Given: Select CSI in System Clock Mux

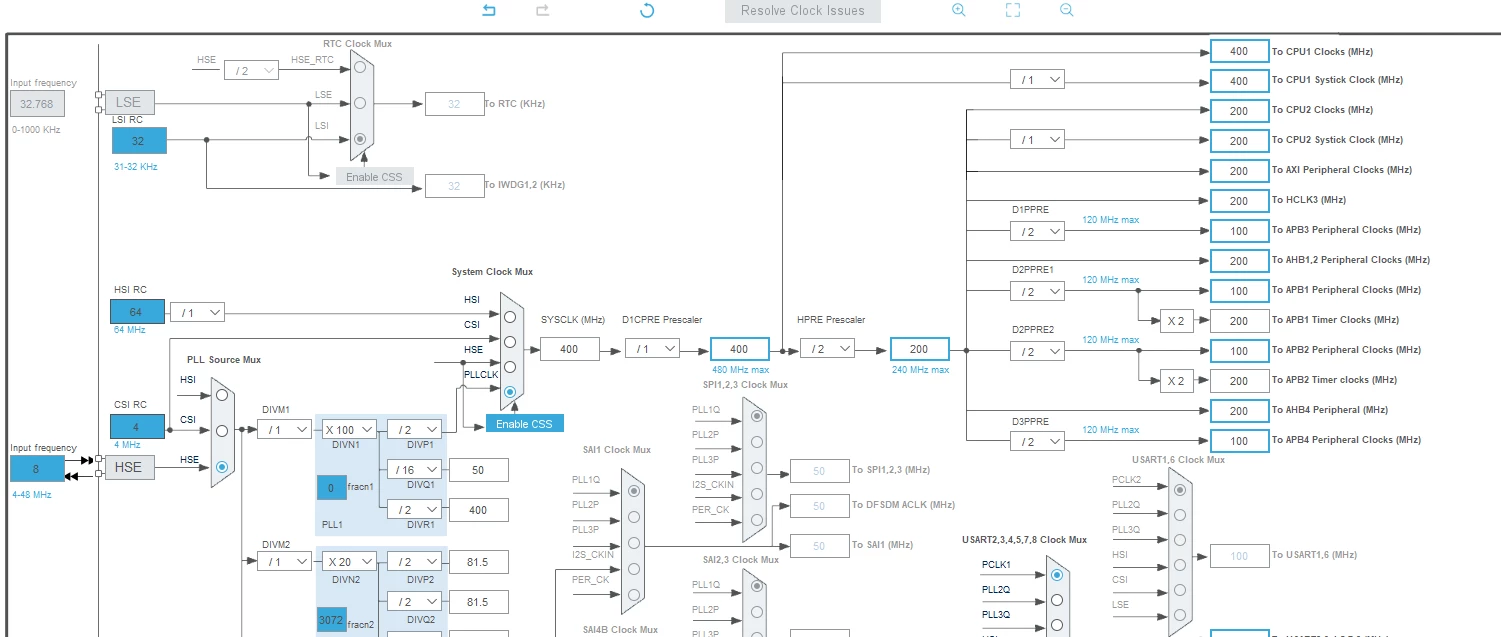Looking at the screenshot, I should point(510,342).
